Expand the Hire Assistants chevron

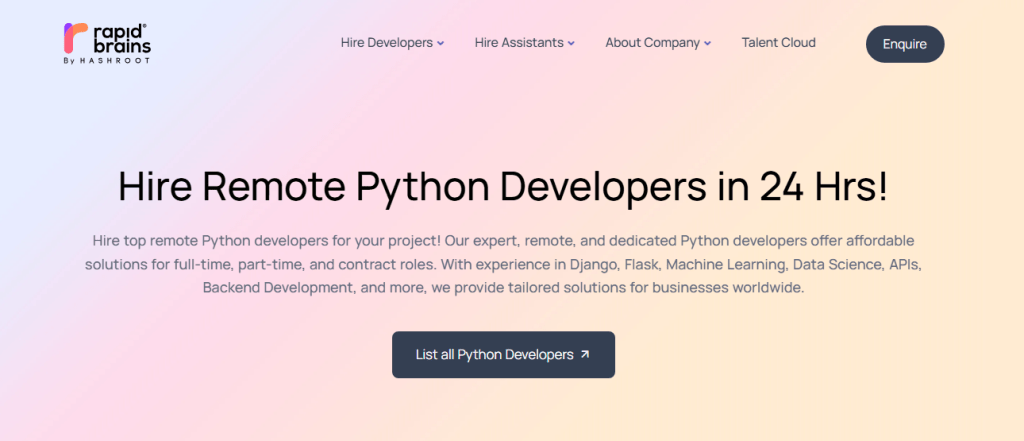tap(571, 44)
